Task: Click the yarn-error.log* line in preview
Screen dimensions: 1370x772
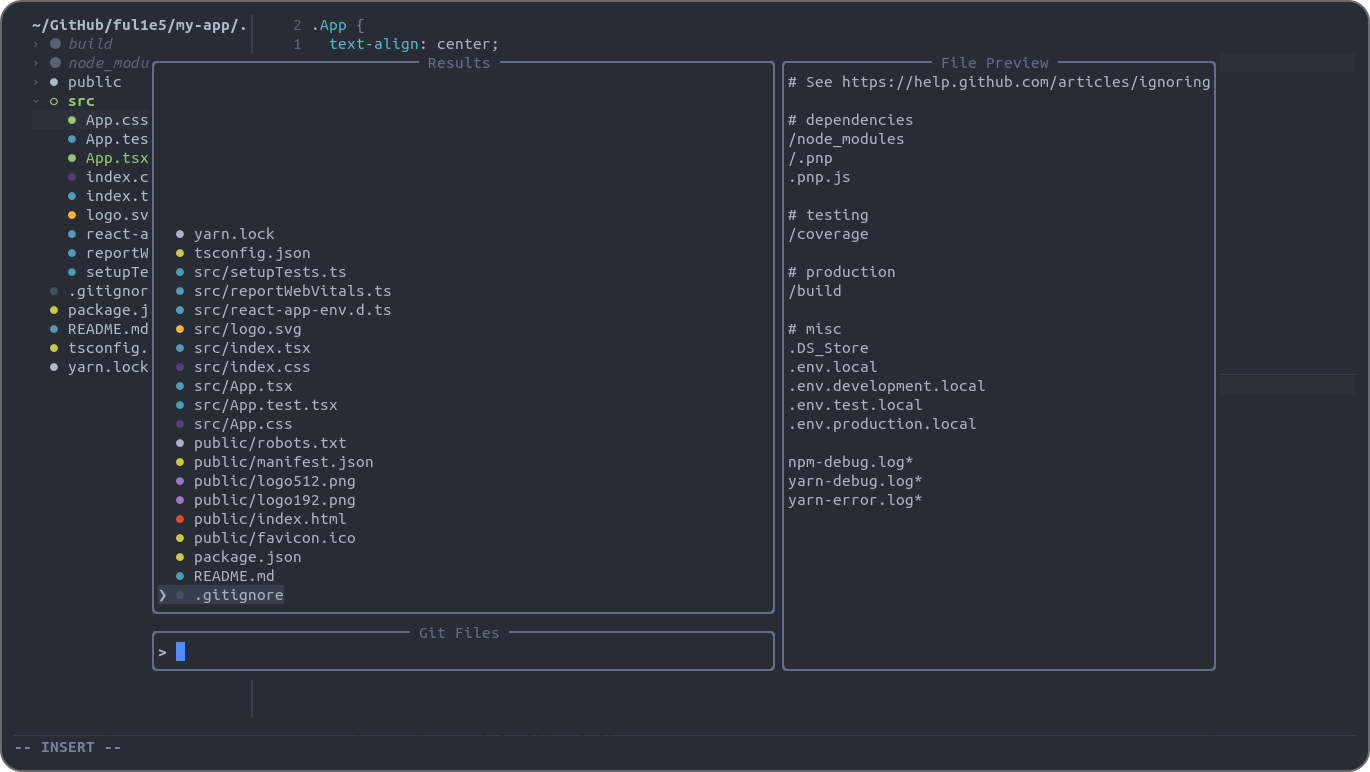Action: pyautogui.click(x=855, y=500)
